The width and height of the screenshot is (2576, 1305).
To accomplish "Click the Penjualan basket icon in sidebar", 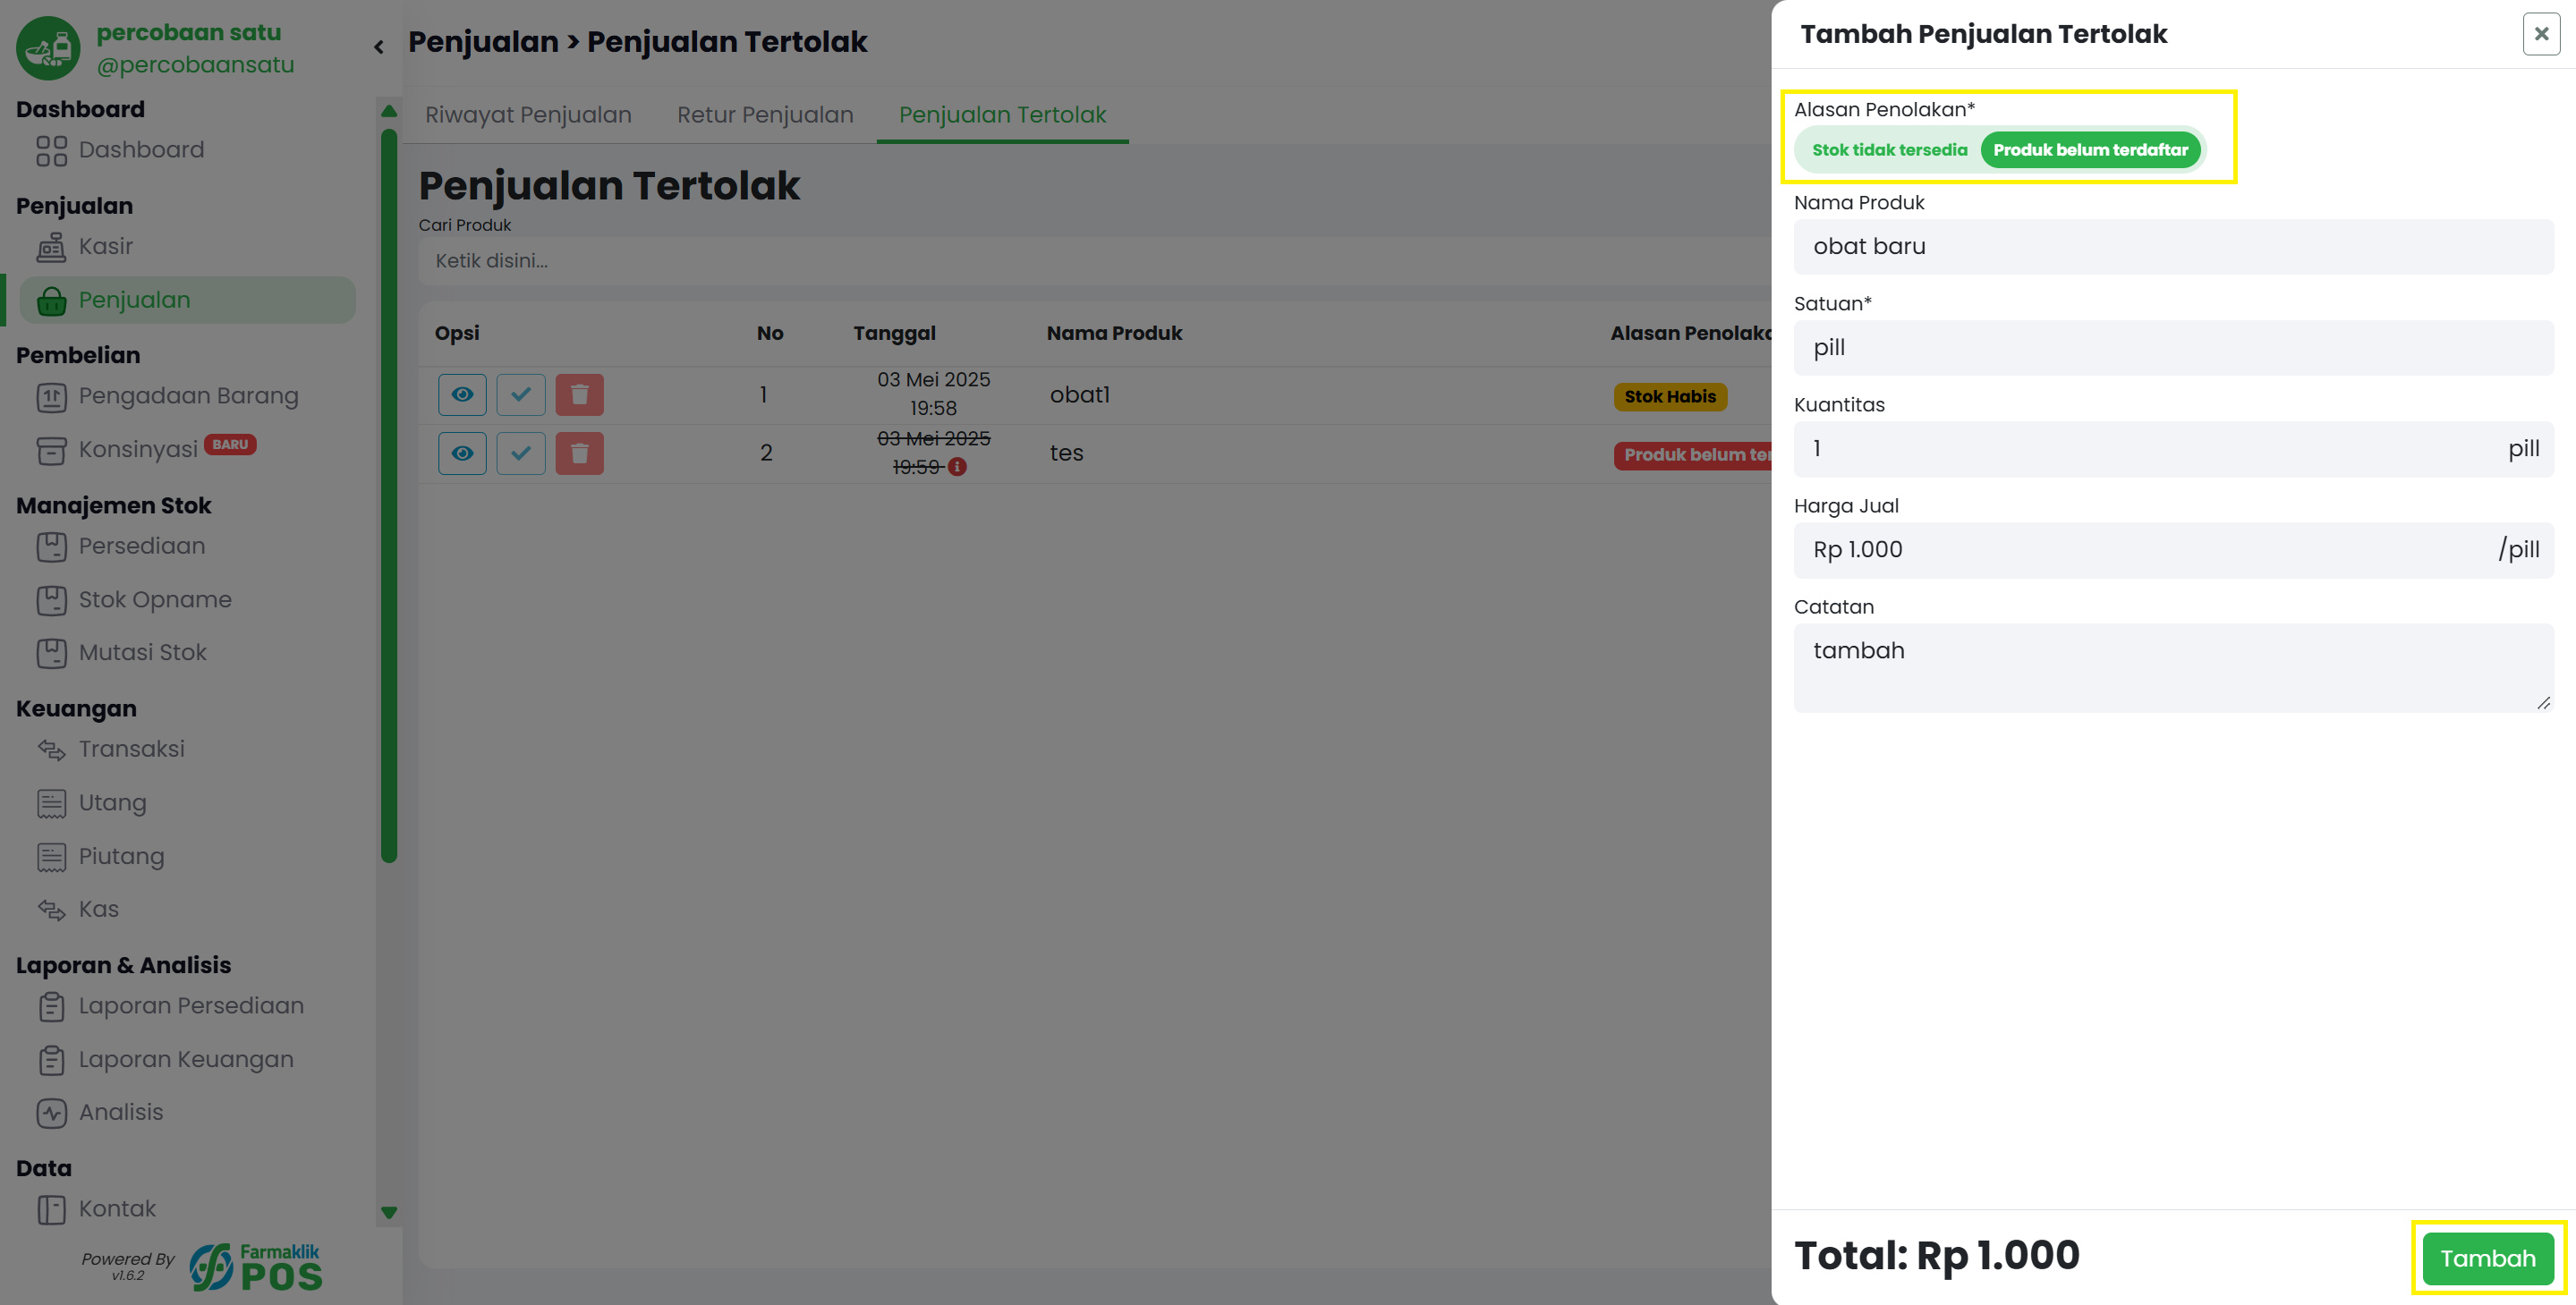I will point(51,301).
